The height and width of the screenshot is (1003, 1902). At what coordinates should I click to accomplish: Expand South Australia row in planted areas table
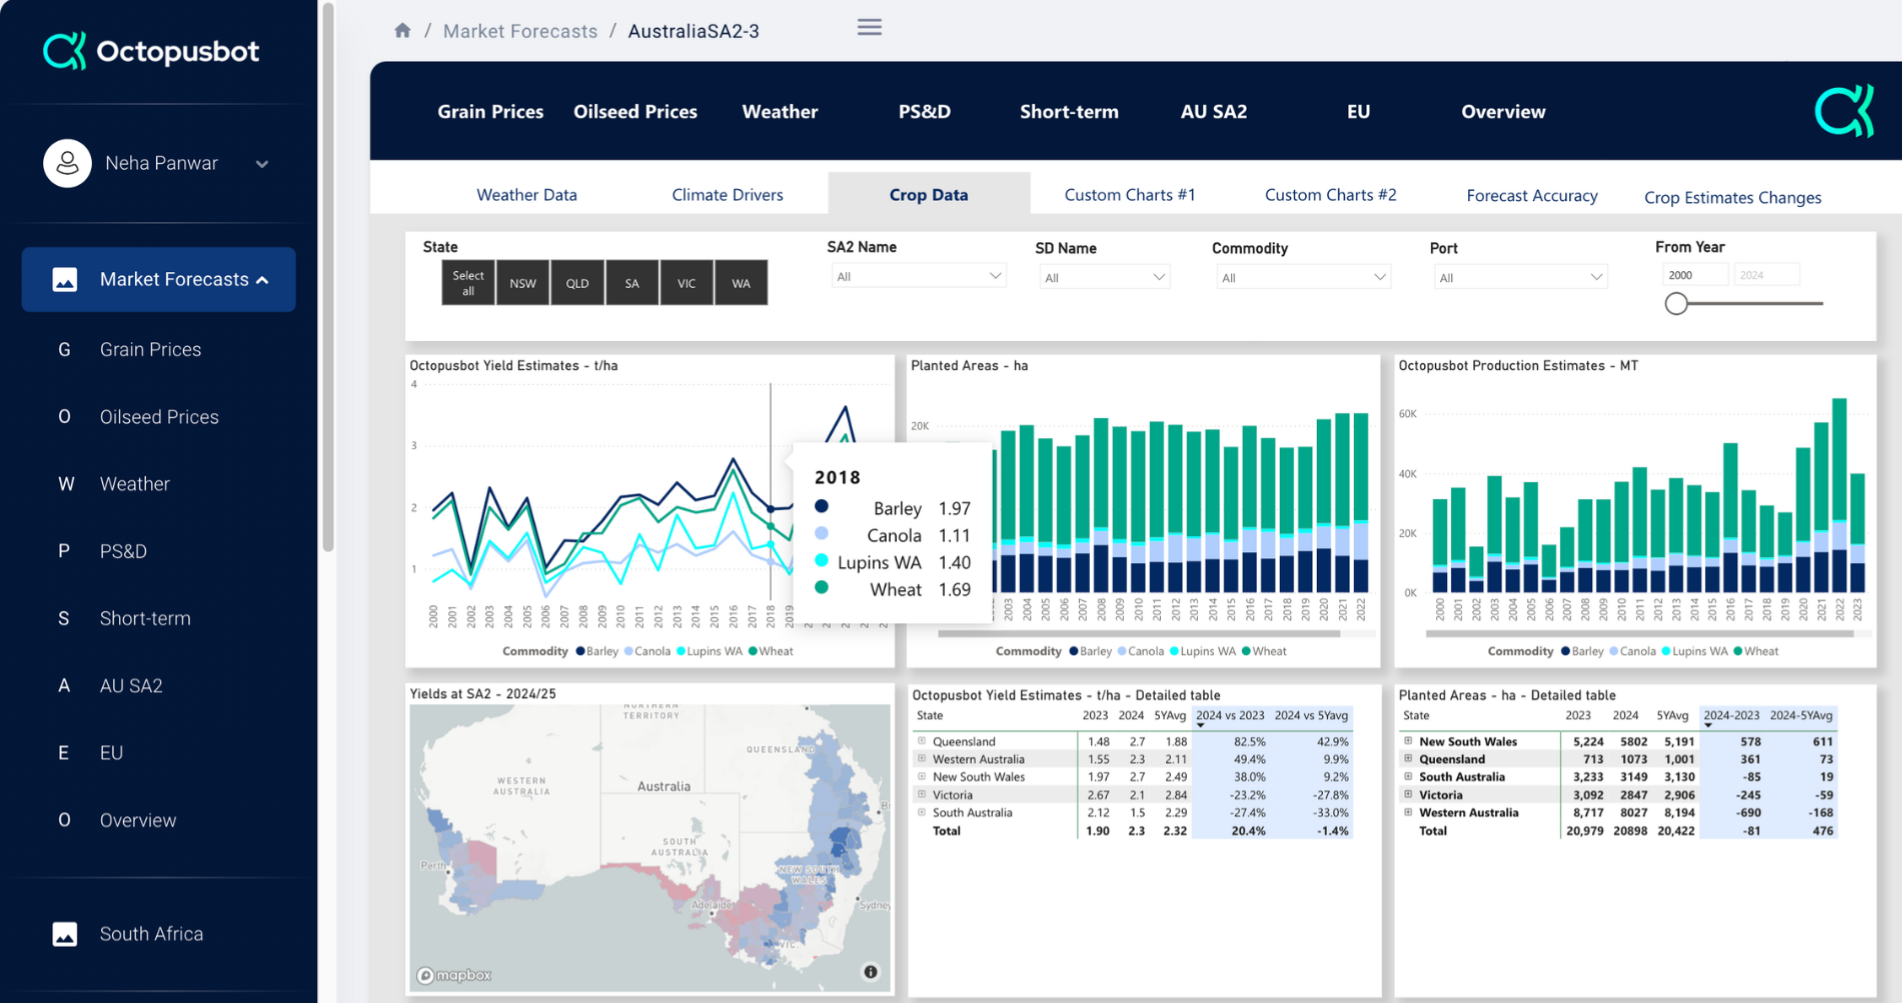1408,777
